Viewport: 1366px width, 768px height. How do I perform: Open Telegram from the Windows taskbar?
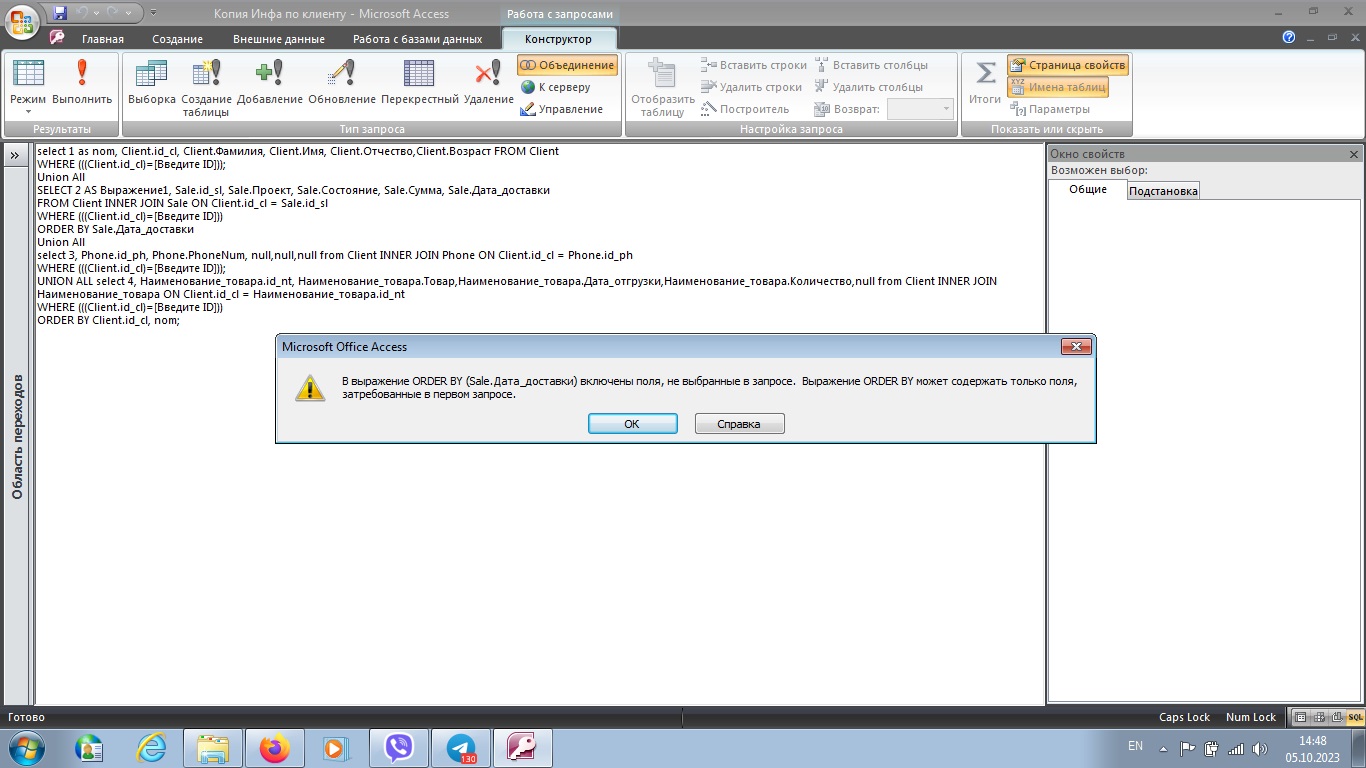click(x=461, y=748)
